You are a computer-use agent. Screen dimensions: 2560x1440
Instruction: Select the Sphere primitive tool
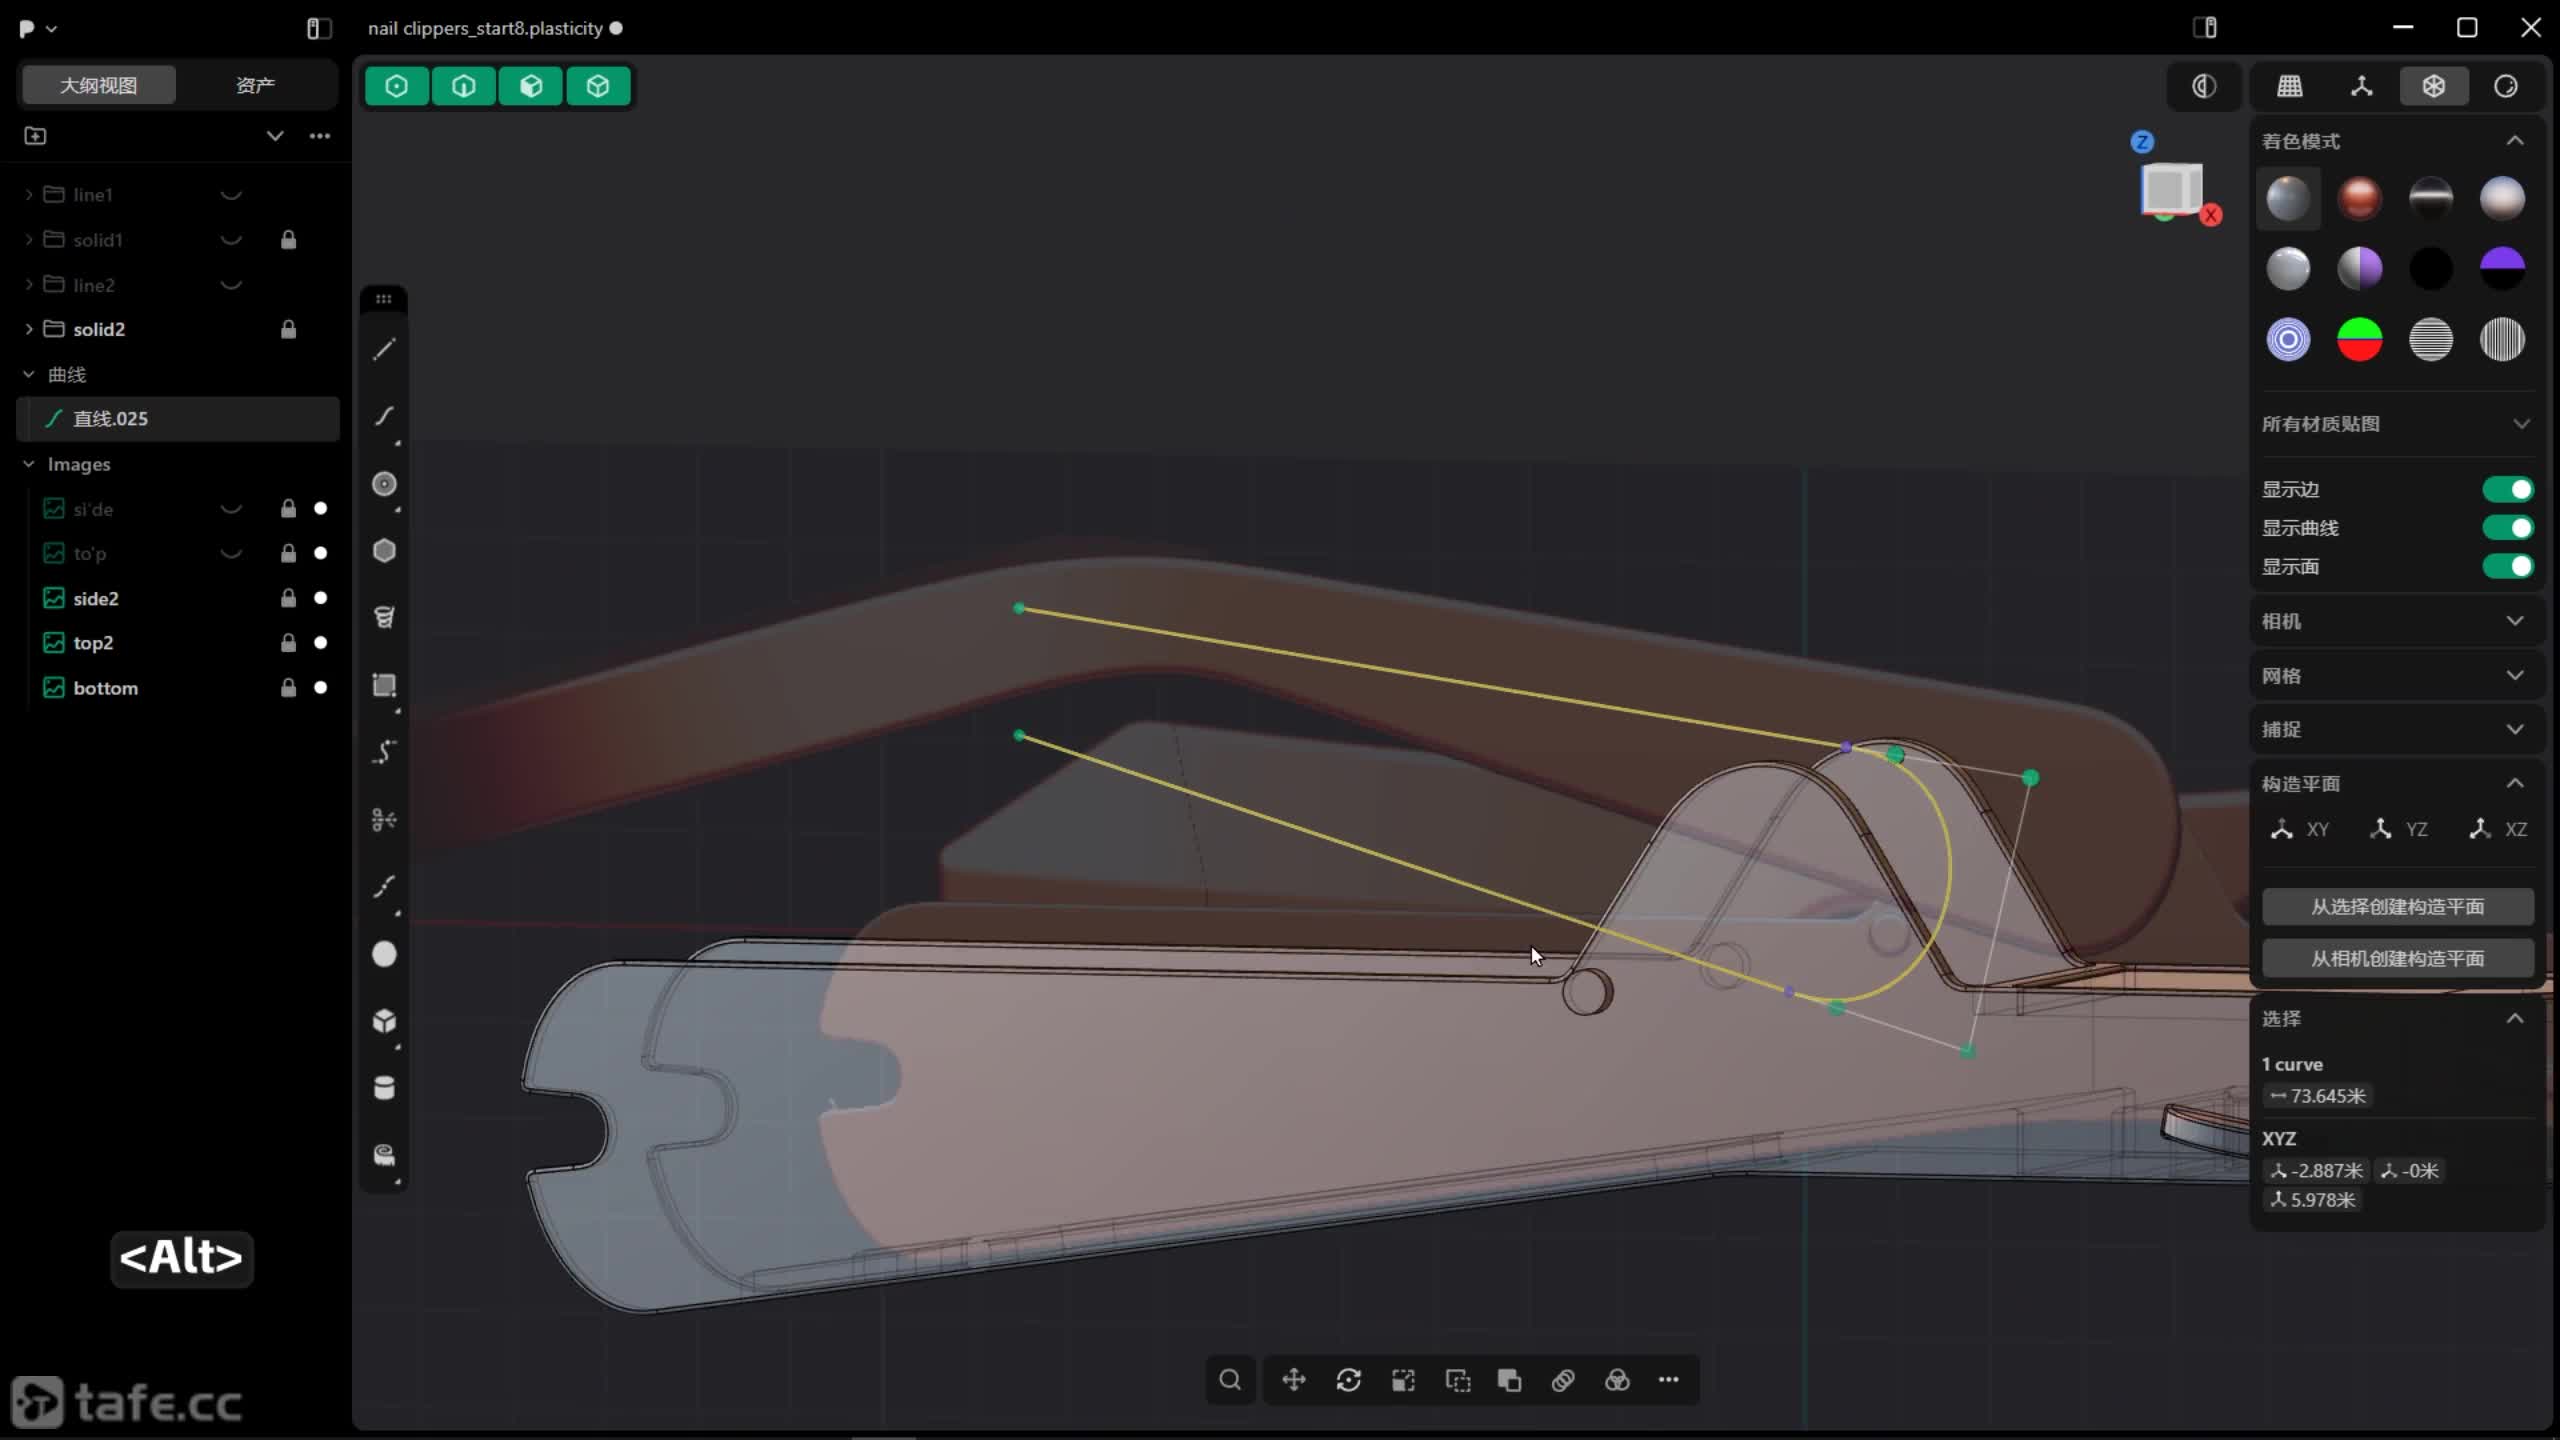tap(384, 954)
